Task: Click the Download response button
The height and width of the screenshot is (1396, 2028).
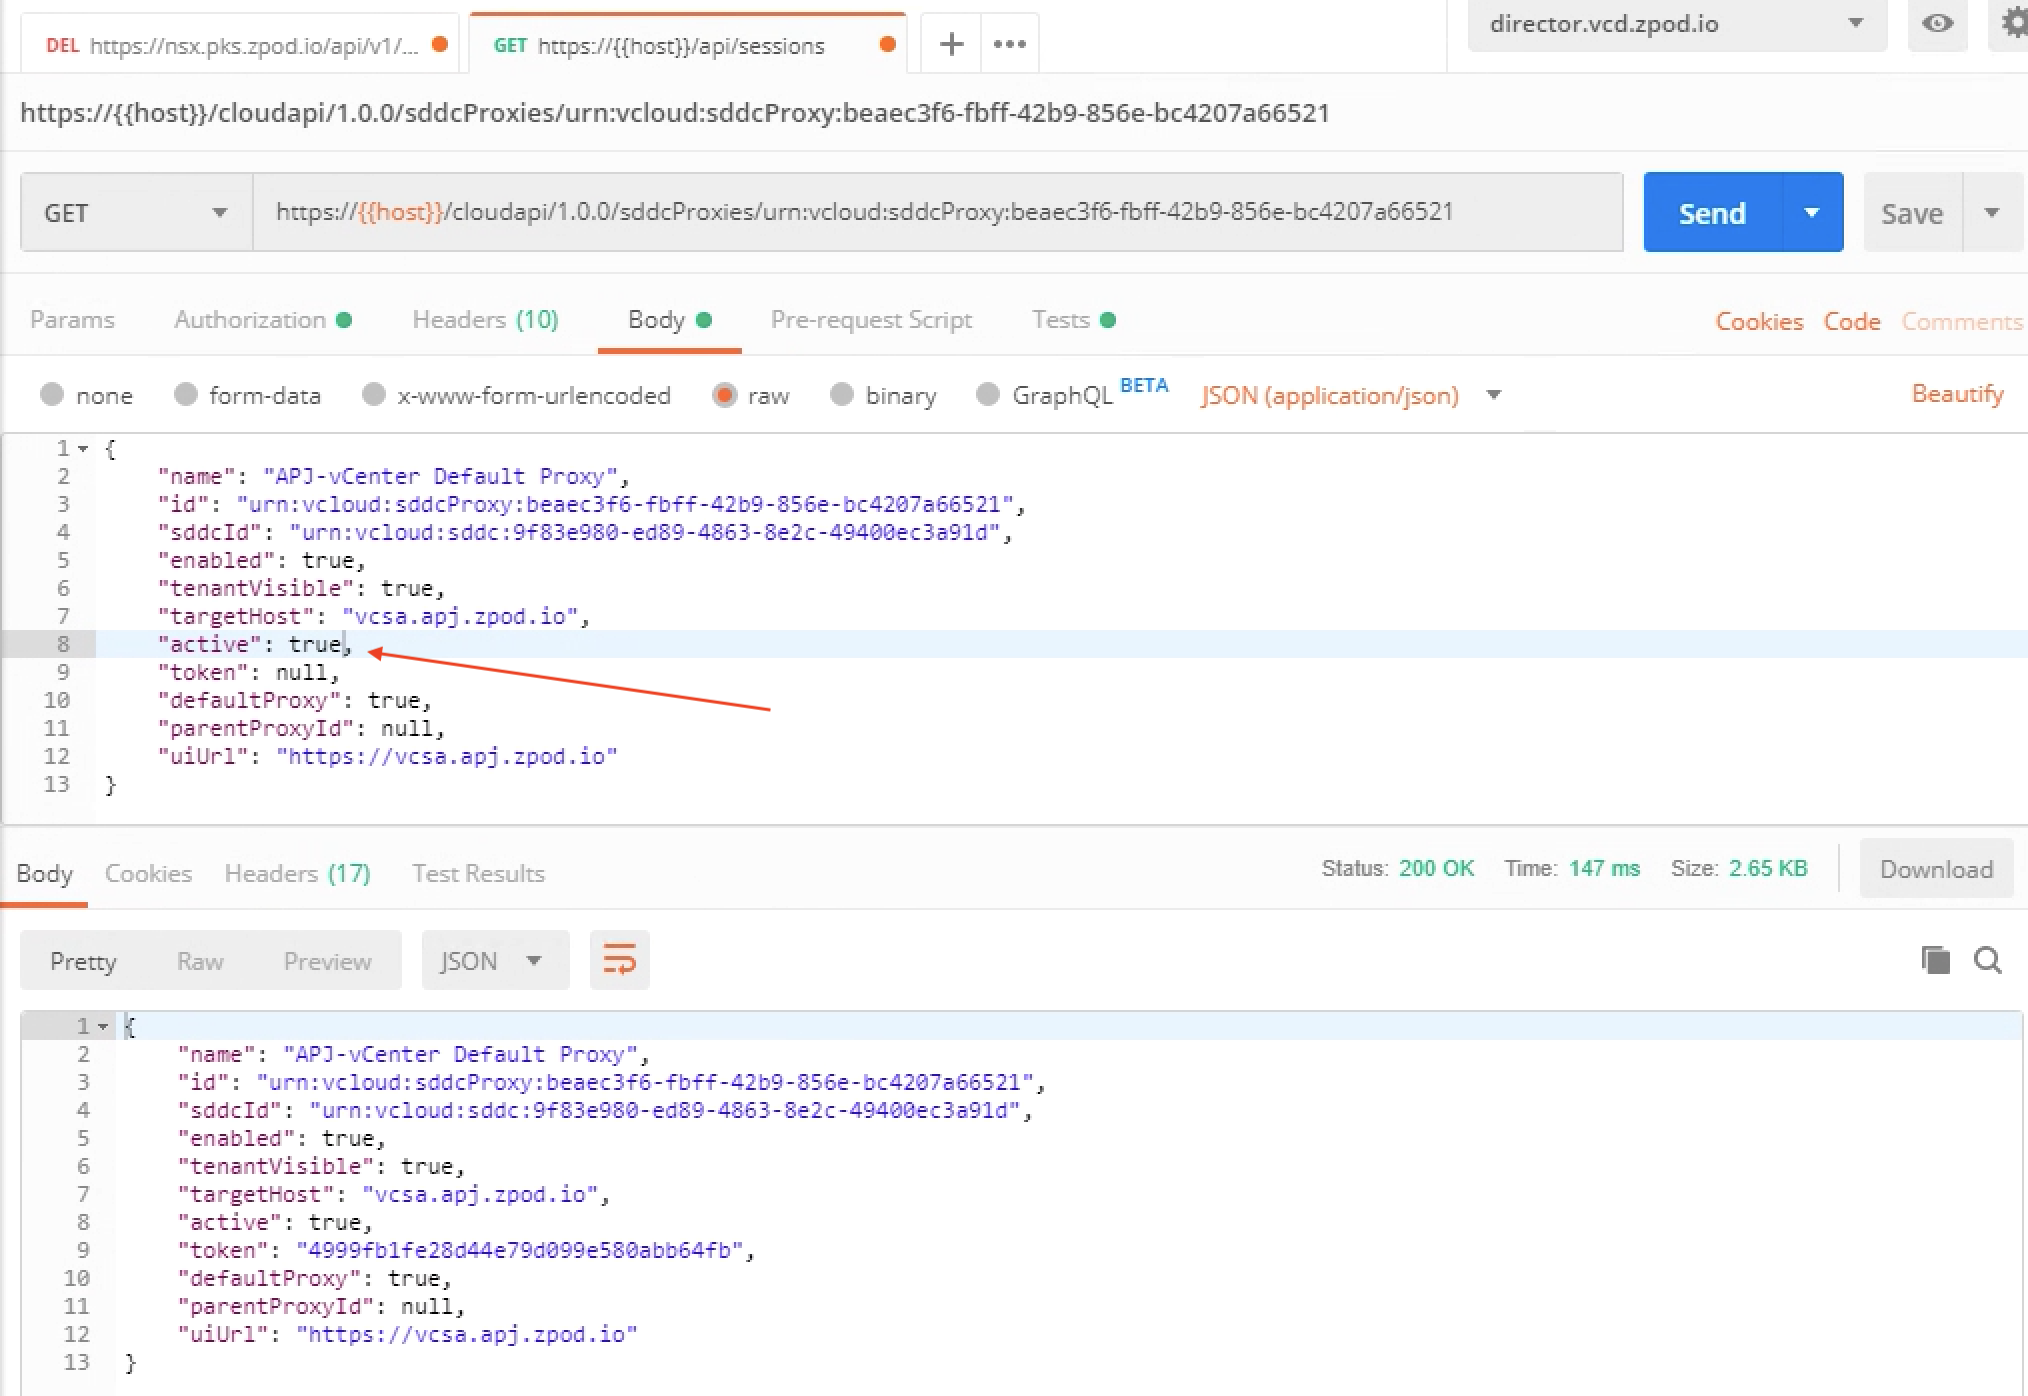Action: tap(1935, 869)
